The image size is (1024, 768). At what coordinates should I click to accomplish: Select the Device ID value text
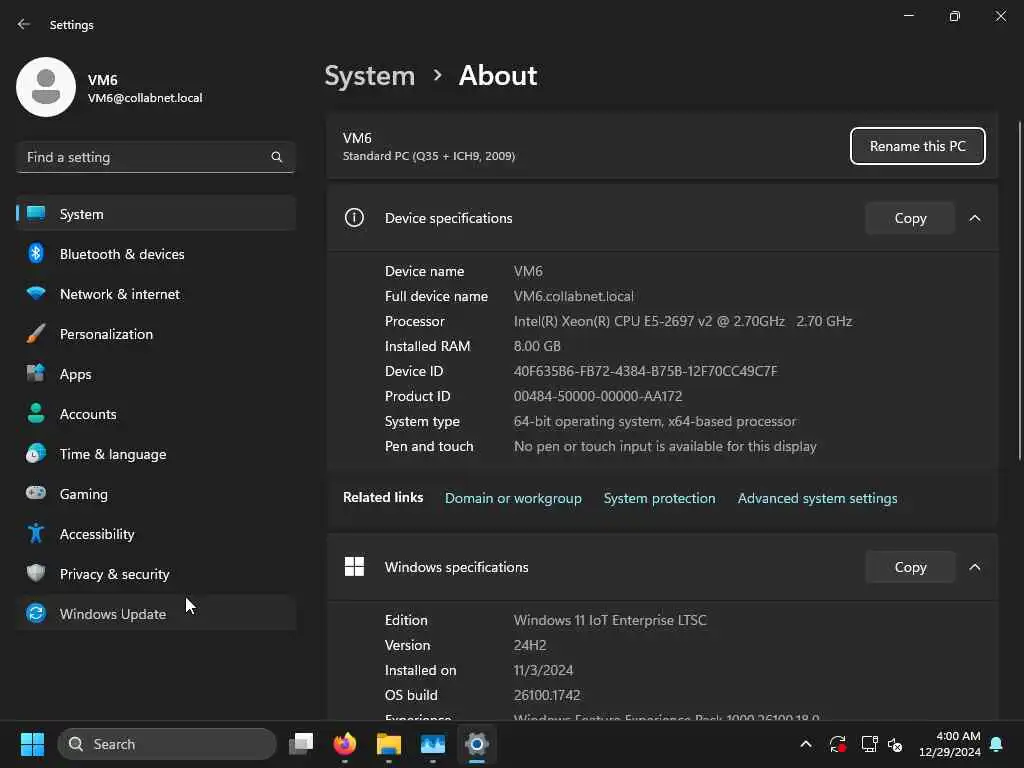[645, 371]
